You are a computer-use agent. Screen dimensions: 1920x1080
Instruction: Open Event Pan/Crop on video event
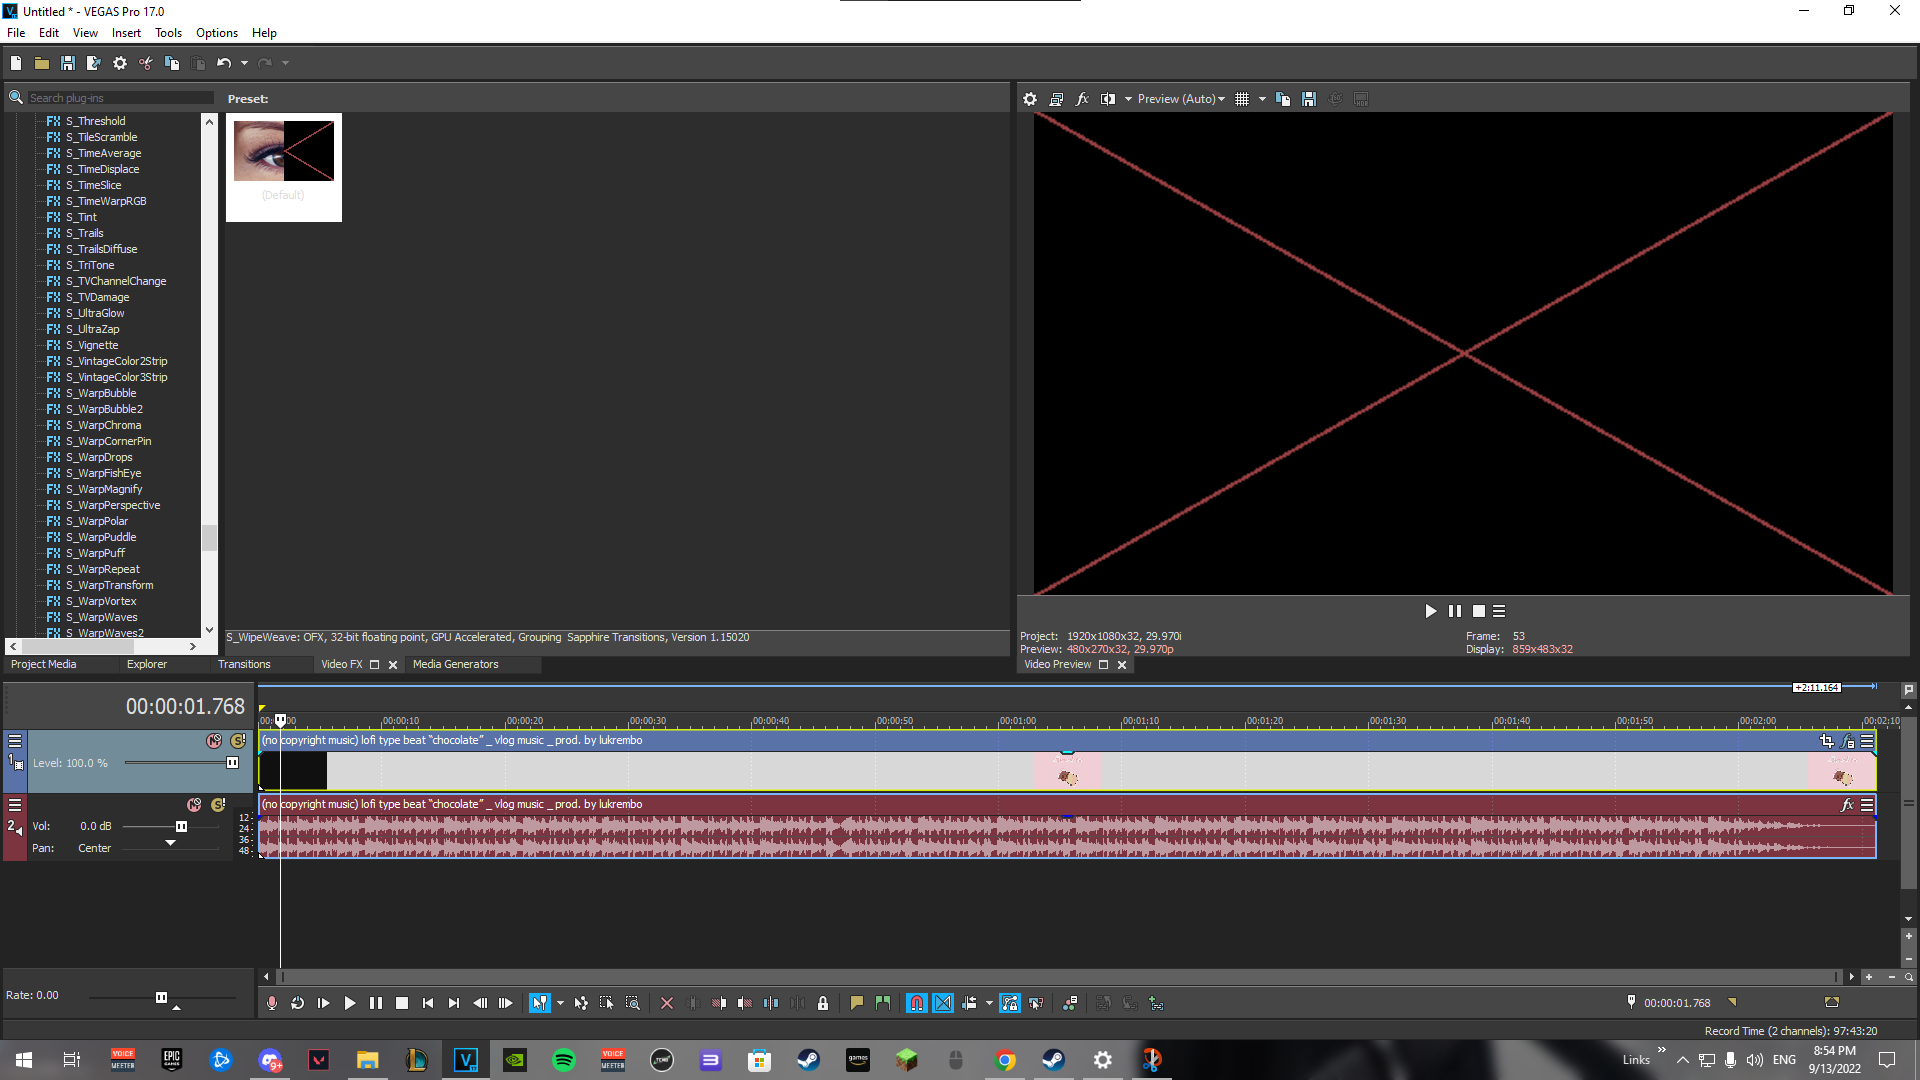tap(1827, 741)
